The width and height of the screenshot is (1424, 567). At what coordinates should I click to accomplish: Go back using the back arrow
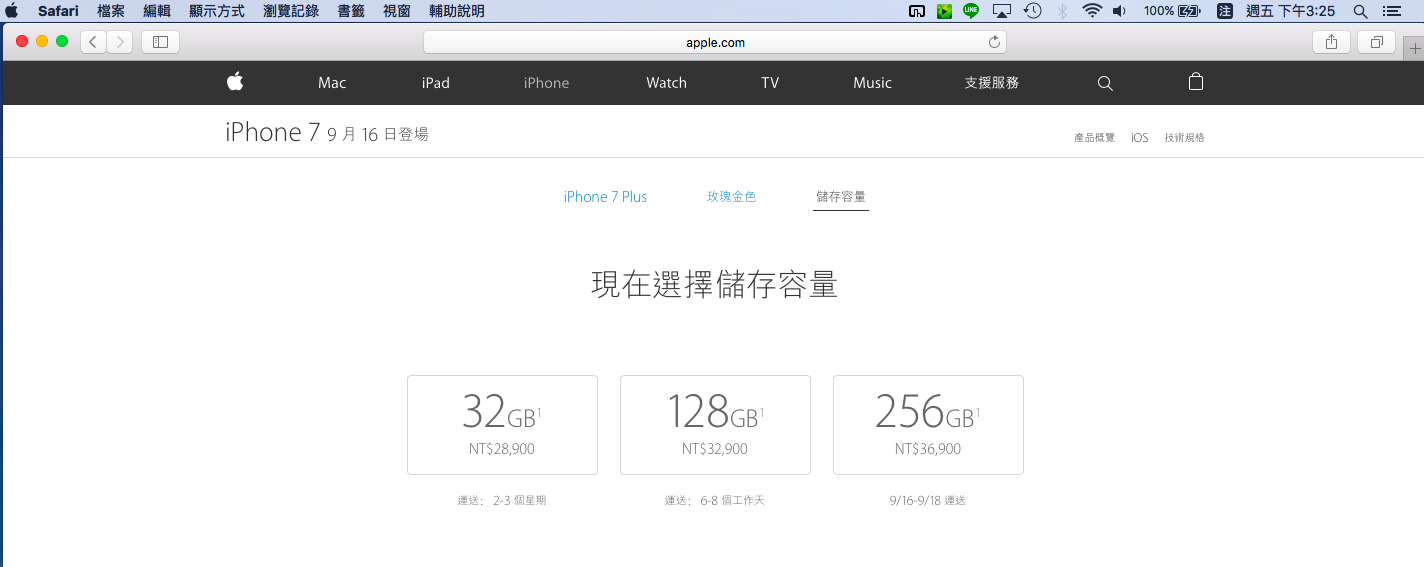pyautogui.click(x=93, y=42)
